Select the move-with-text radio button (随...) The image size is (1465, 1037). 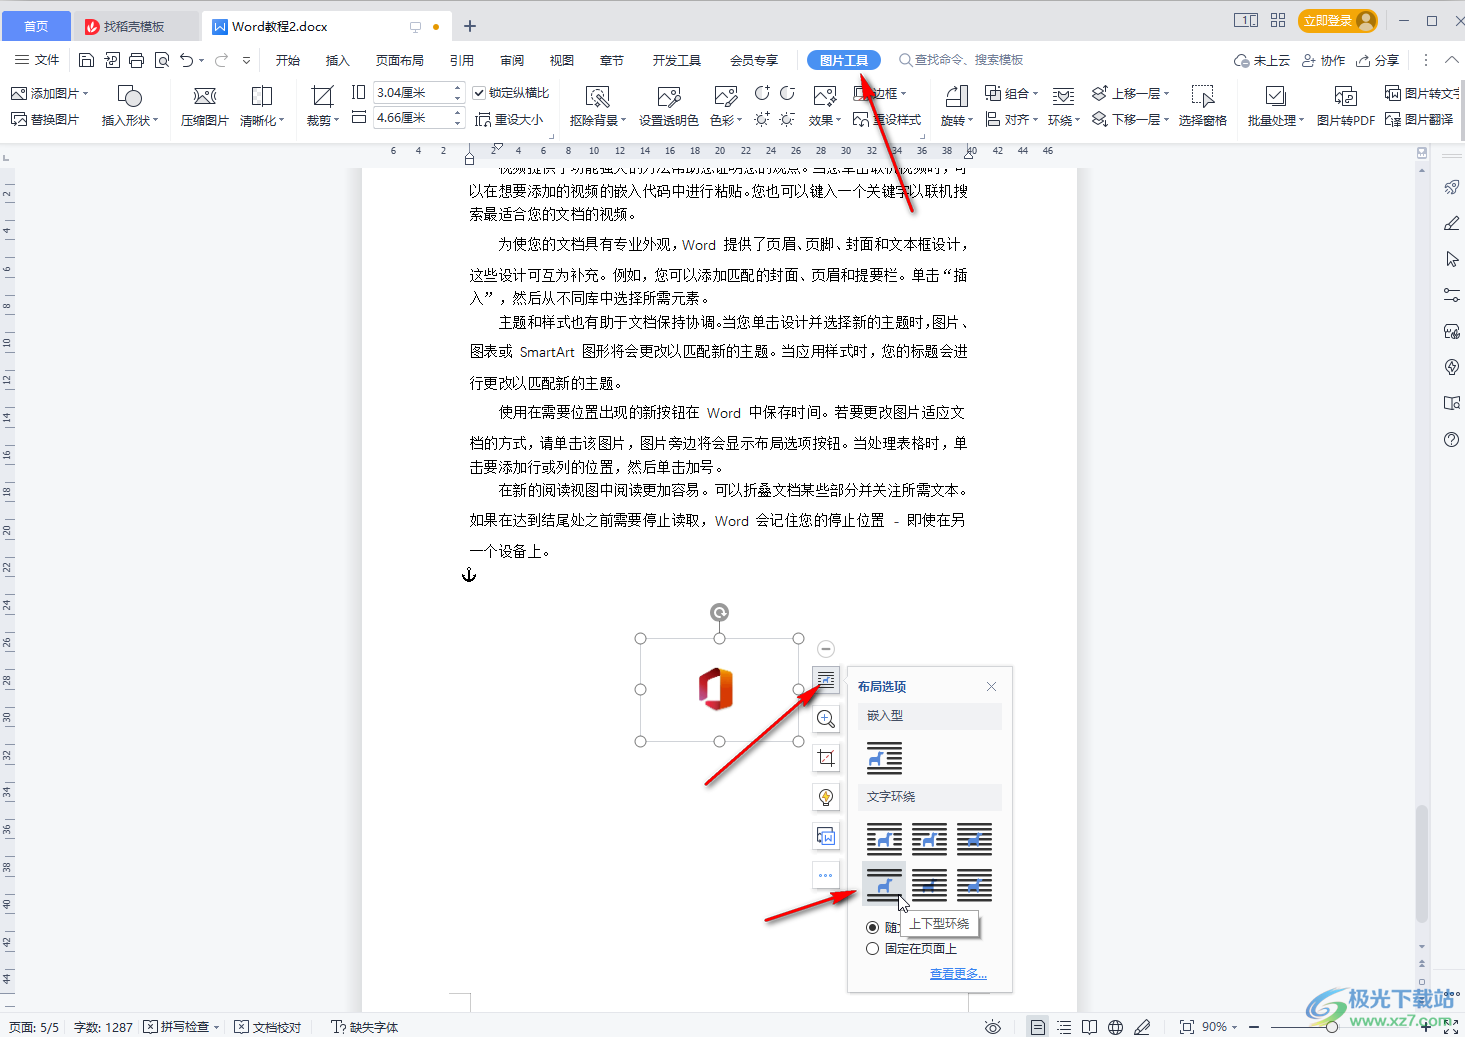[872, 927]
